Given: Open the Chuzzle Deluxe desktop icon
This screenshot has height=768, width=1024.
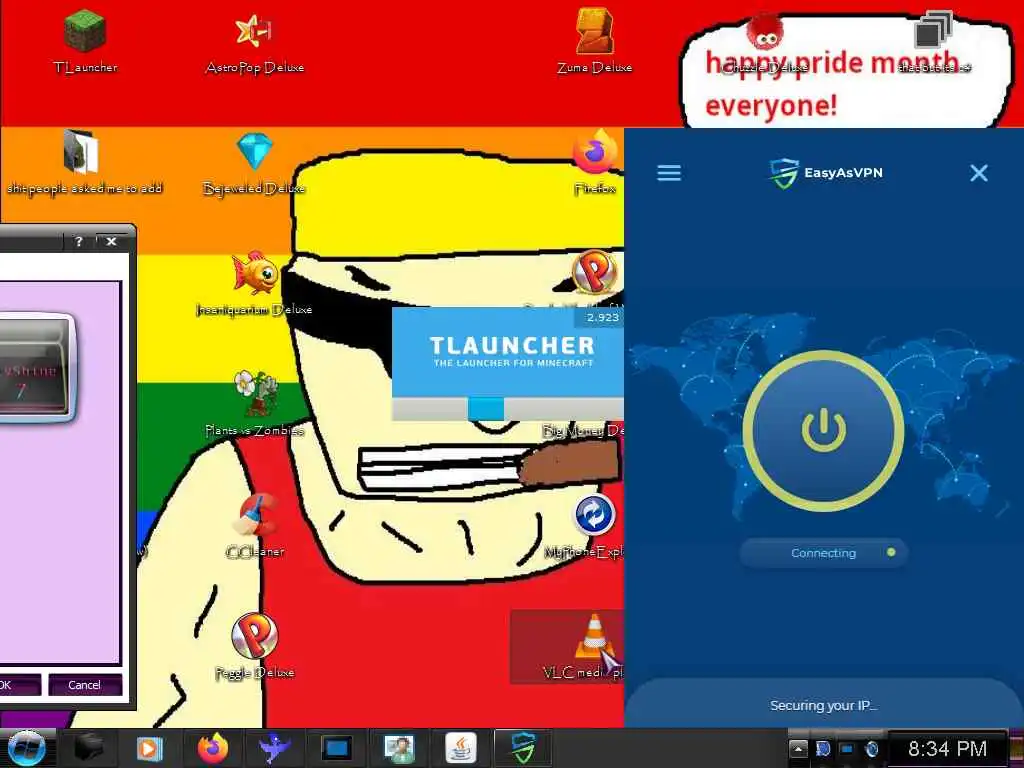Looking at the screenshot, I should pos(765,42).
